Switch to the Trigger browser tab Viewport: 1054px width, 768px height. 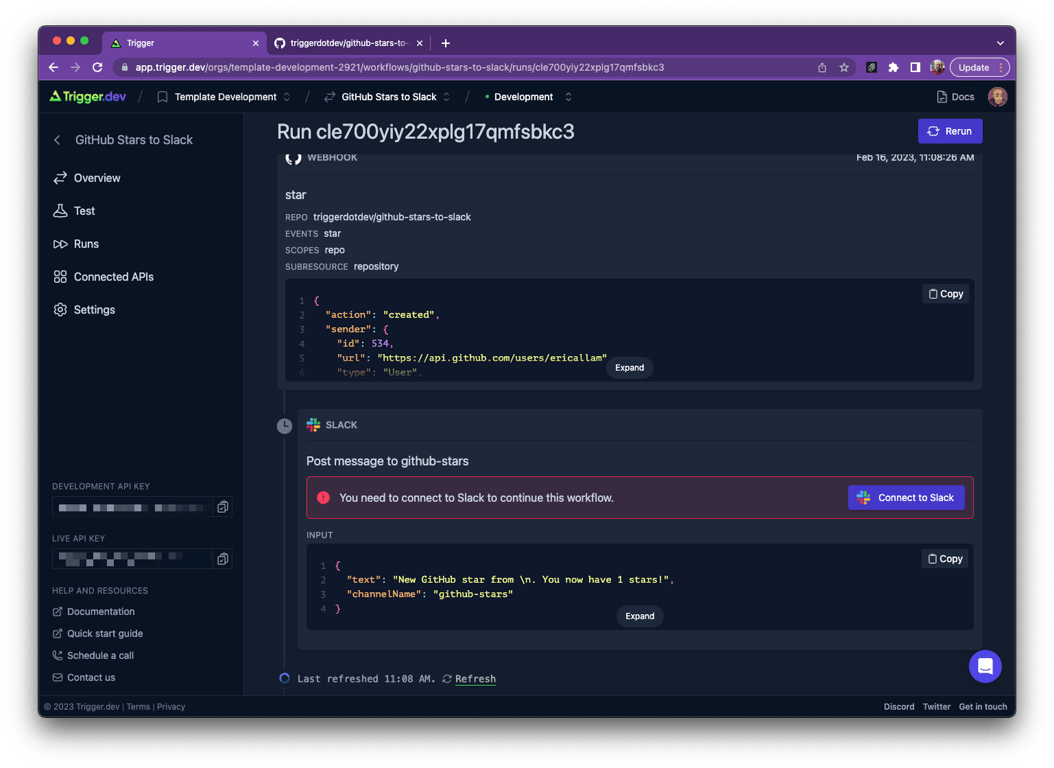point(183,43)
